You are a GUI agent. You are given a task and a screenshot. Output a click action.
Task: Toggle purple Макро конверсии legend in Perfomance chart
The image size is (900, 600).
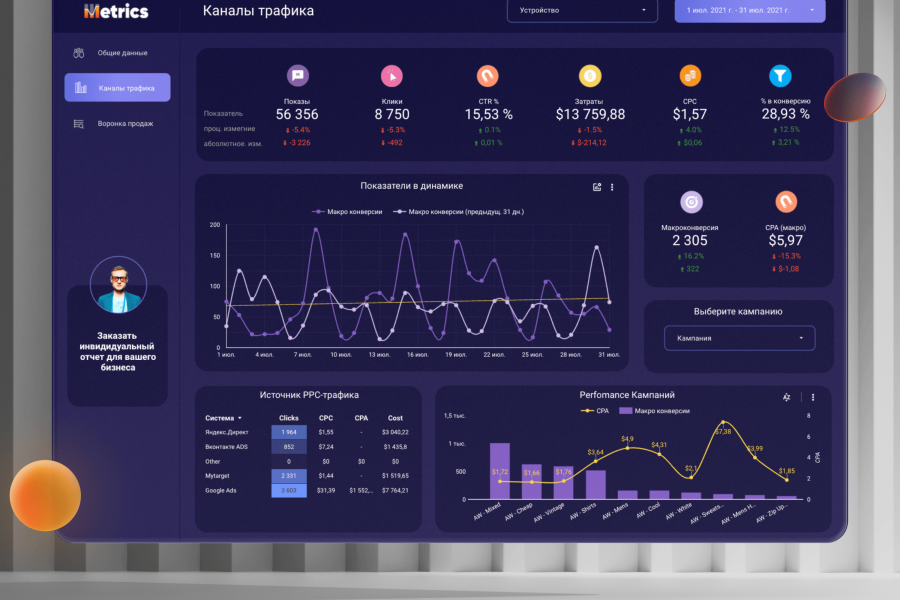[x=654, y=411]
